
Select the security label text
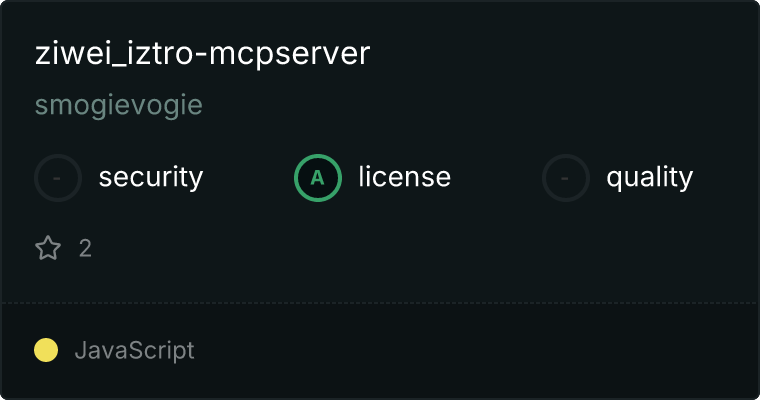click(x=151, y=177)
